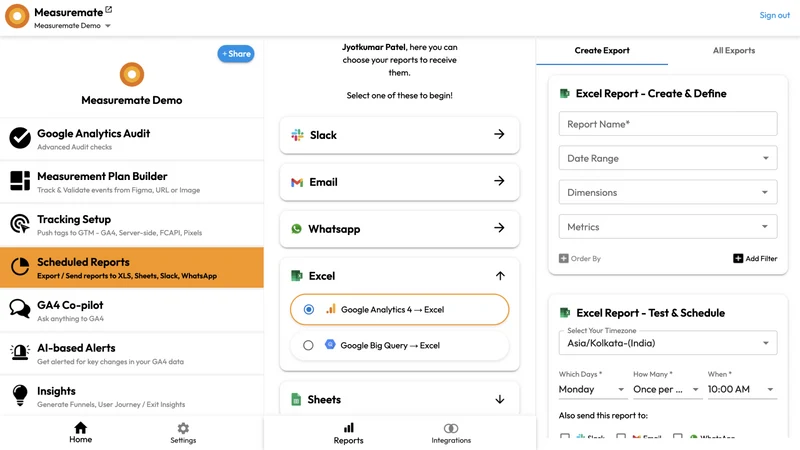Click the Also send this report to label

click(x=603, y=415)
